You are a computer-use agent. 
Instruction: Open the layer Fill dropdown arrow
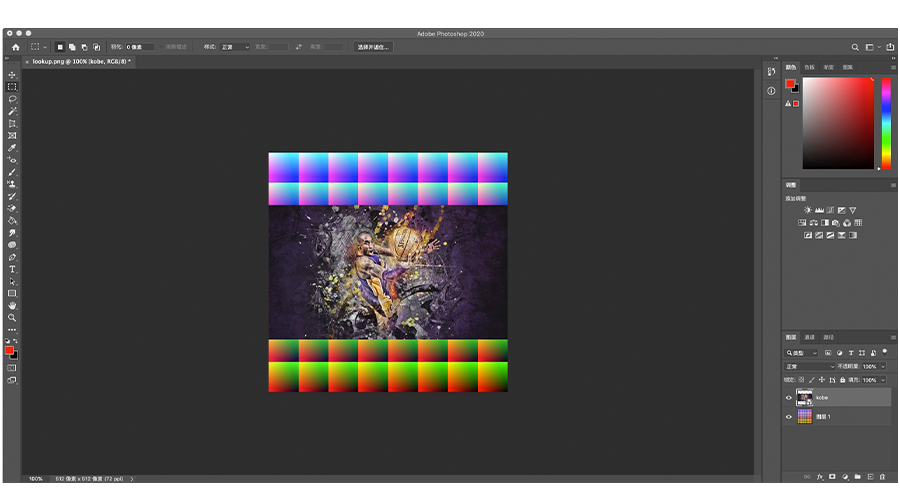(883, 379)
